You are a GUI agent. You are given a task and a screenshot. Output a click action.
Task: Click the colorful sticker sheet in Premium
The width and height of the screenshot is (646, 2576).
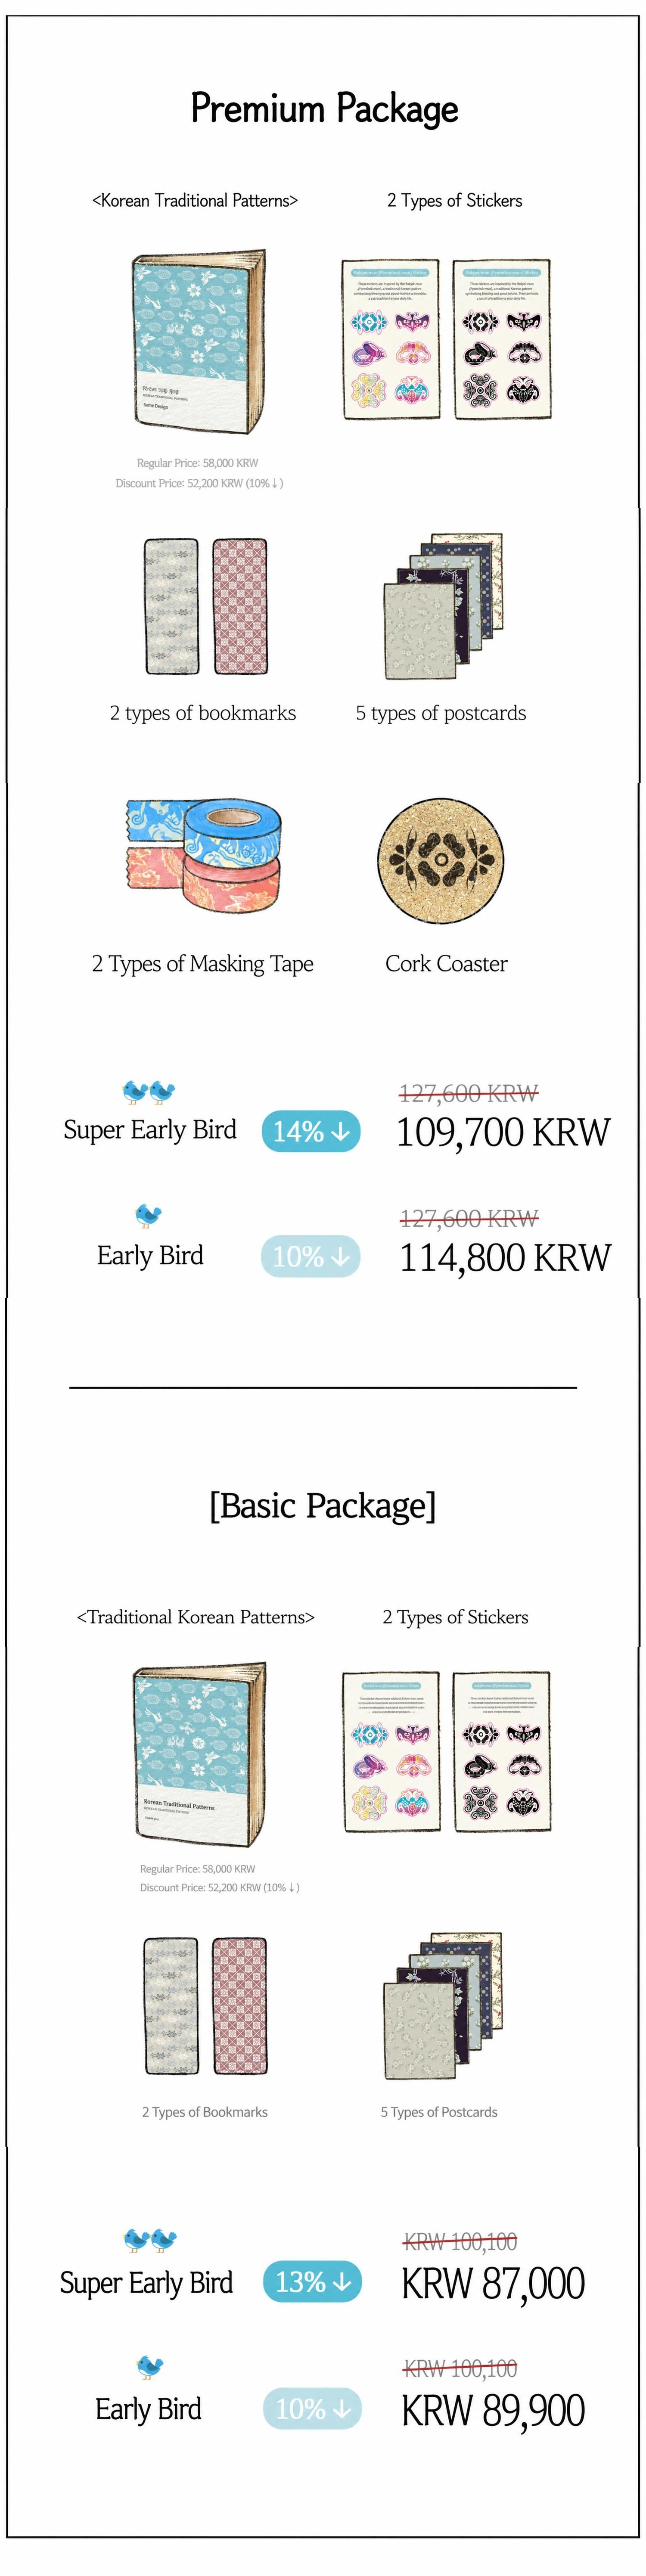[392, 338]
